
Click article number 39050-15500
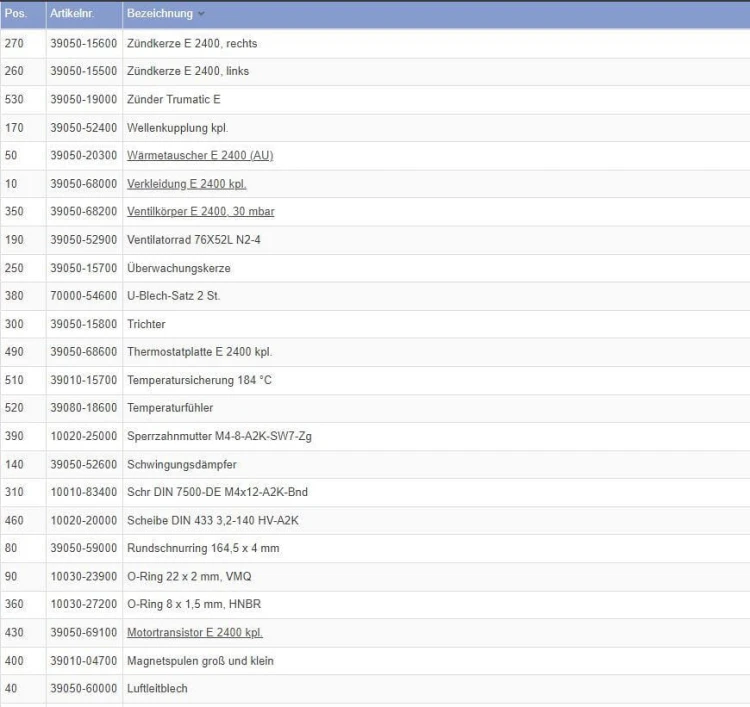(x=84, y=71)
